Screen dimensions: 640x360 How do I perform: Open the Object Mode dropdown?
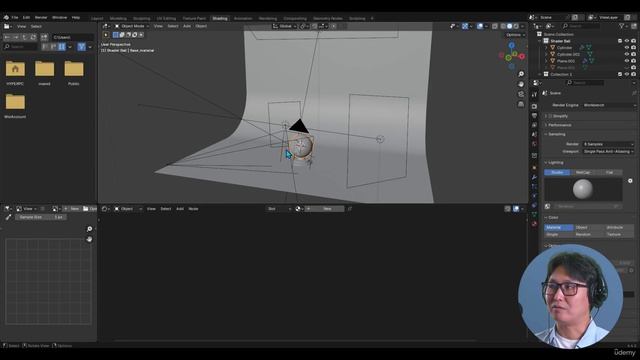click(132, 26)
